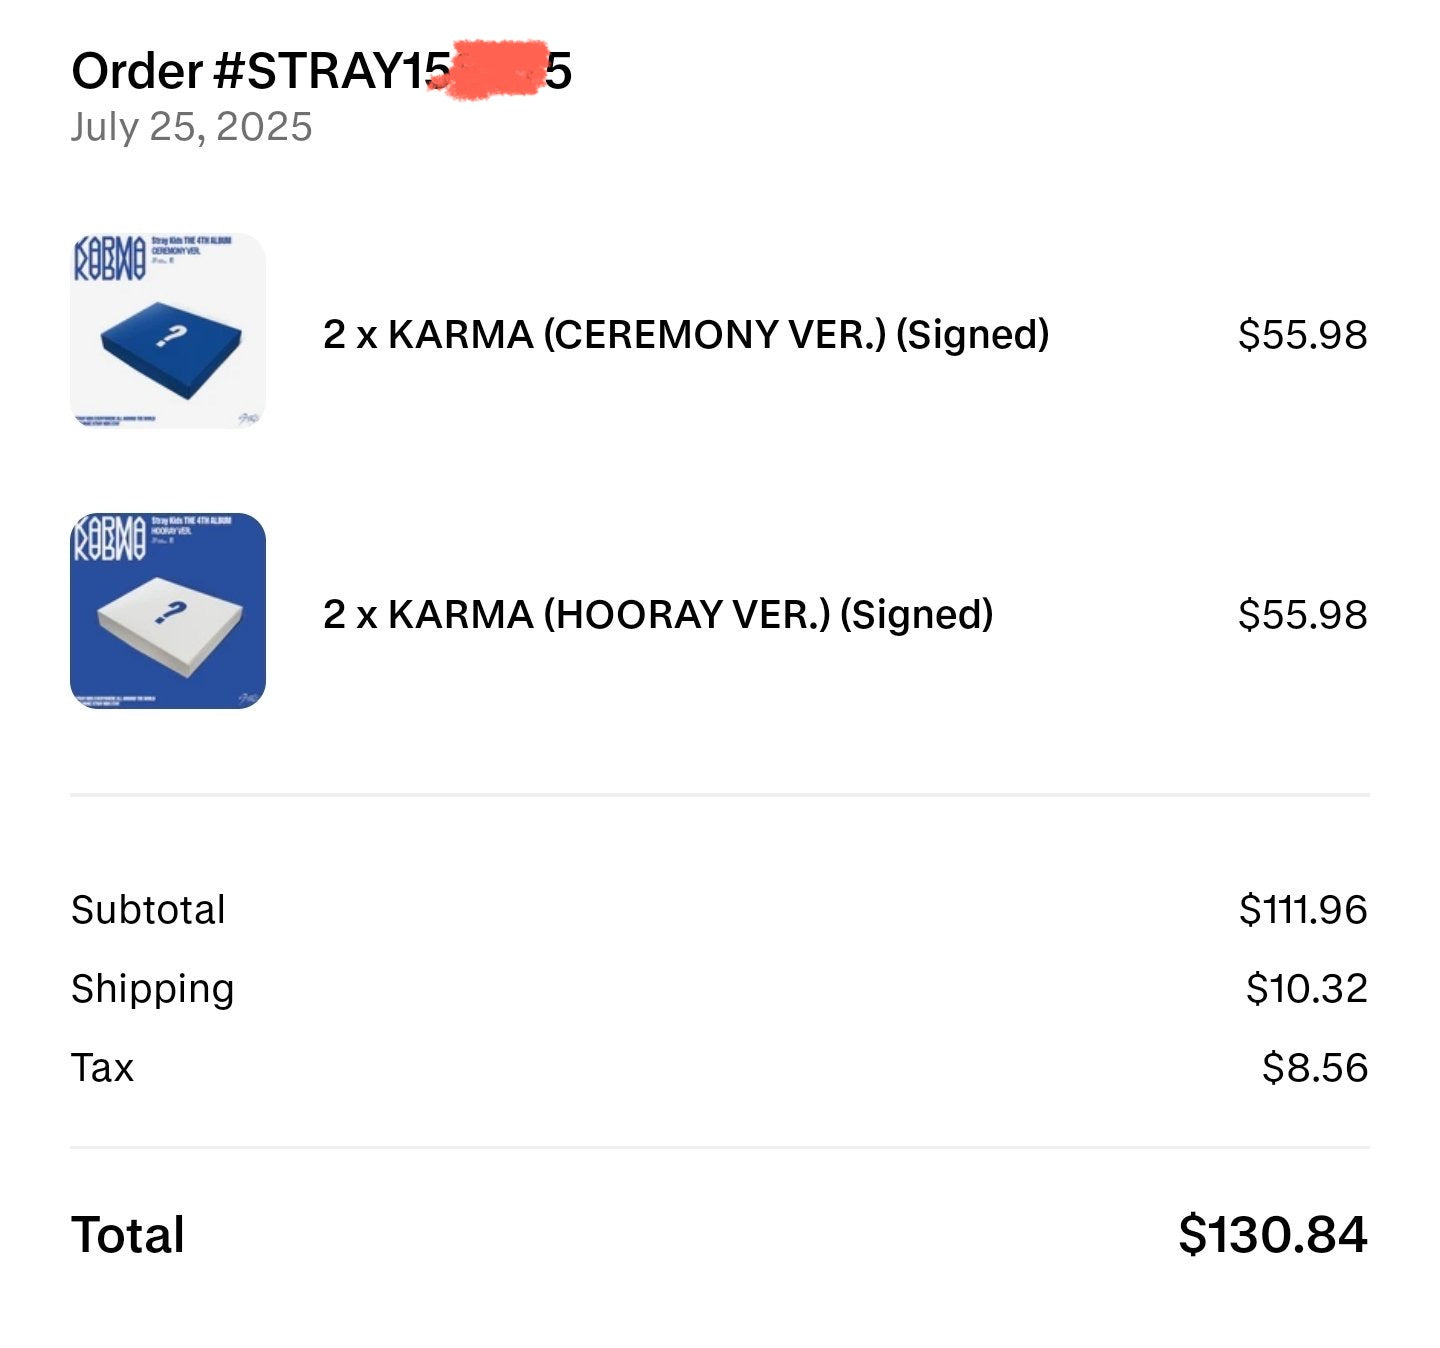The image size is (1440, 1348).
Task: Click the $8.56 tax amount
Action: point(1314,1067)
